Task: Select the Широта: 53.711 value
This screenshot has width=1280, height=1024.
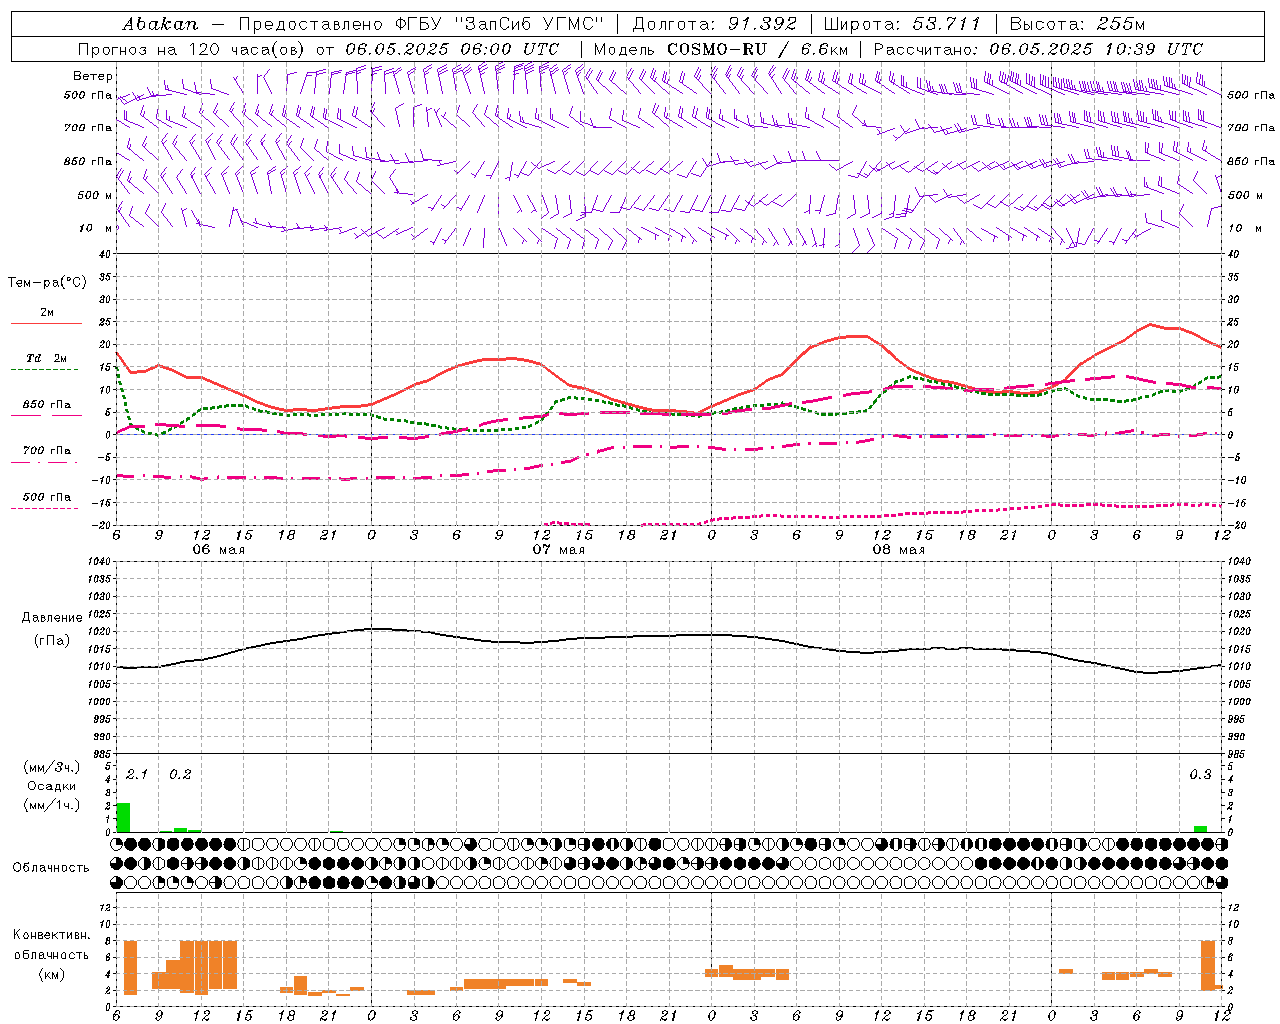Action: click(x=903, y=23)
